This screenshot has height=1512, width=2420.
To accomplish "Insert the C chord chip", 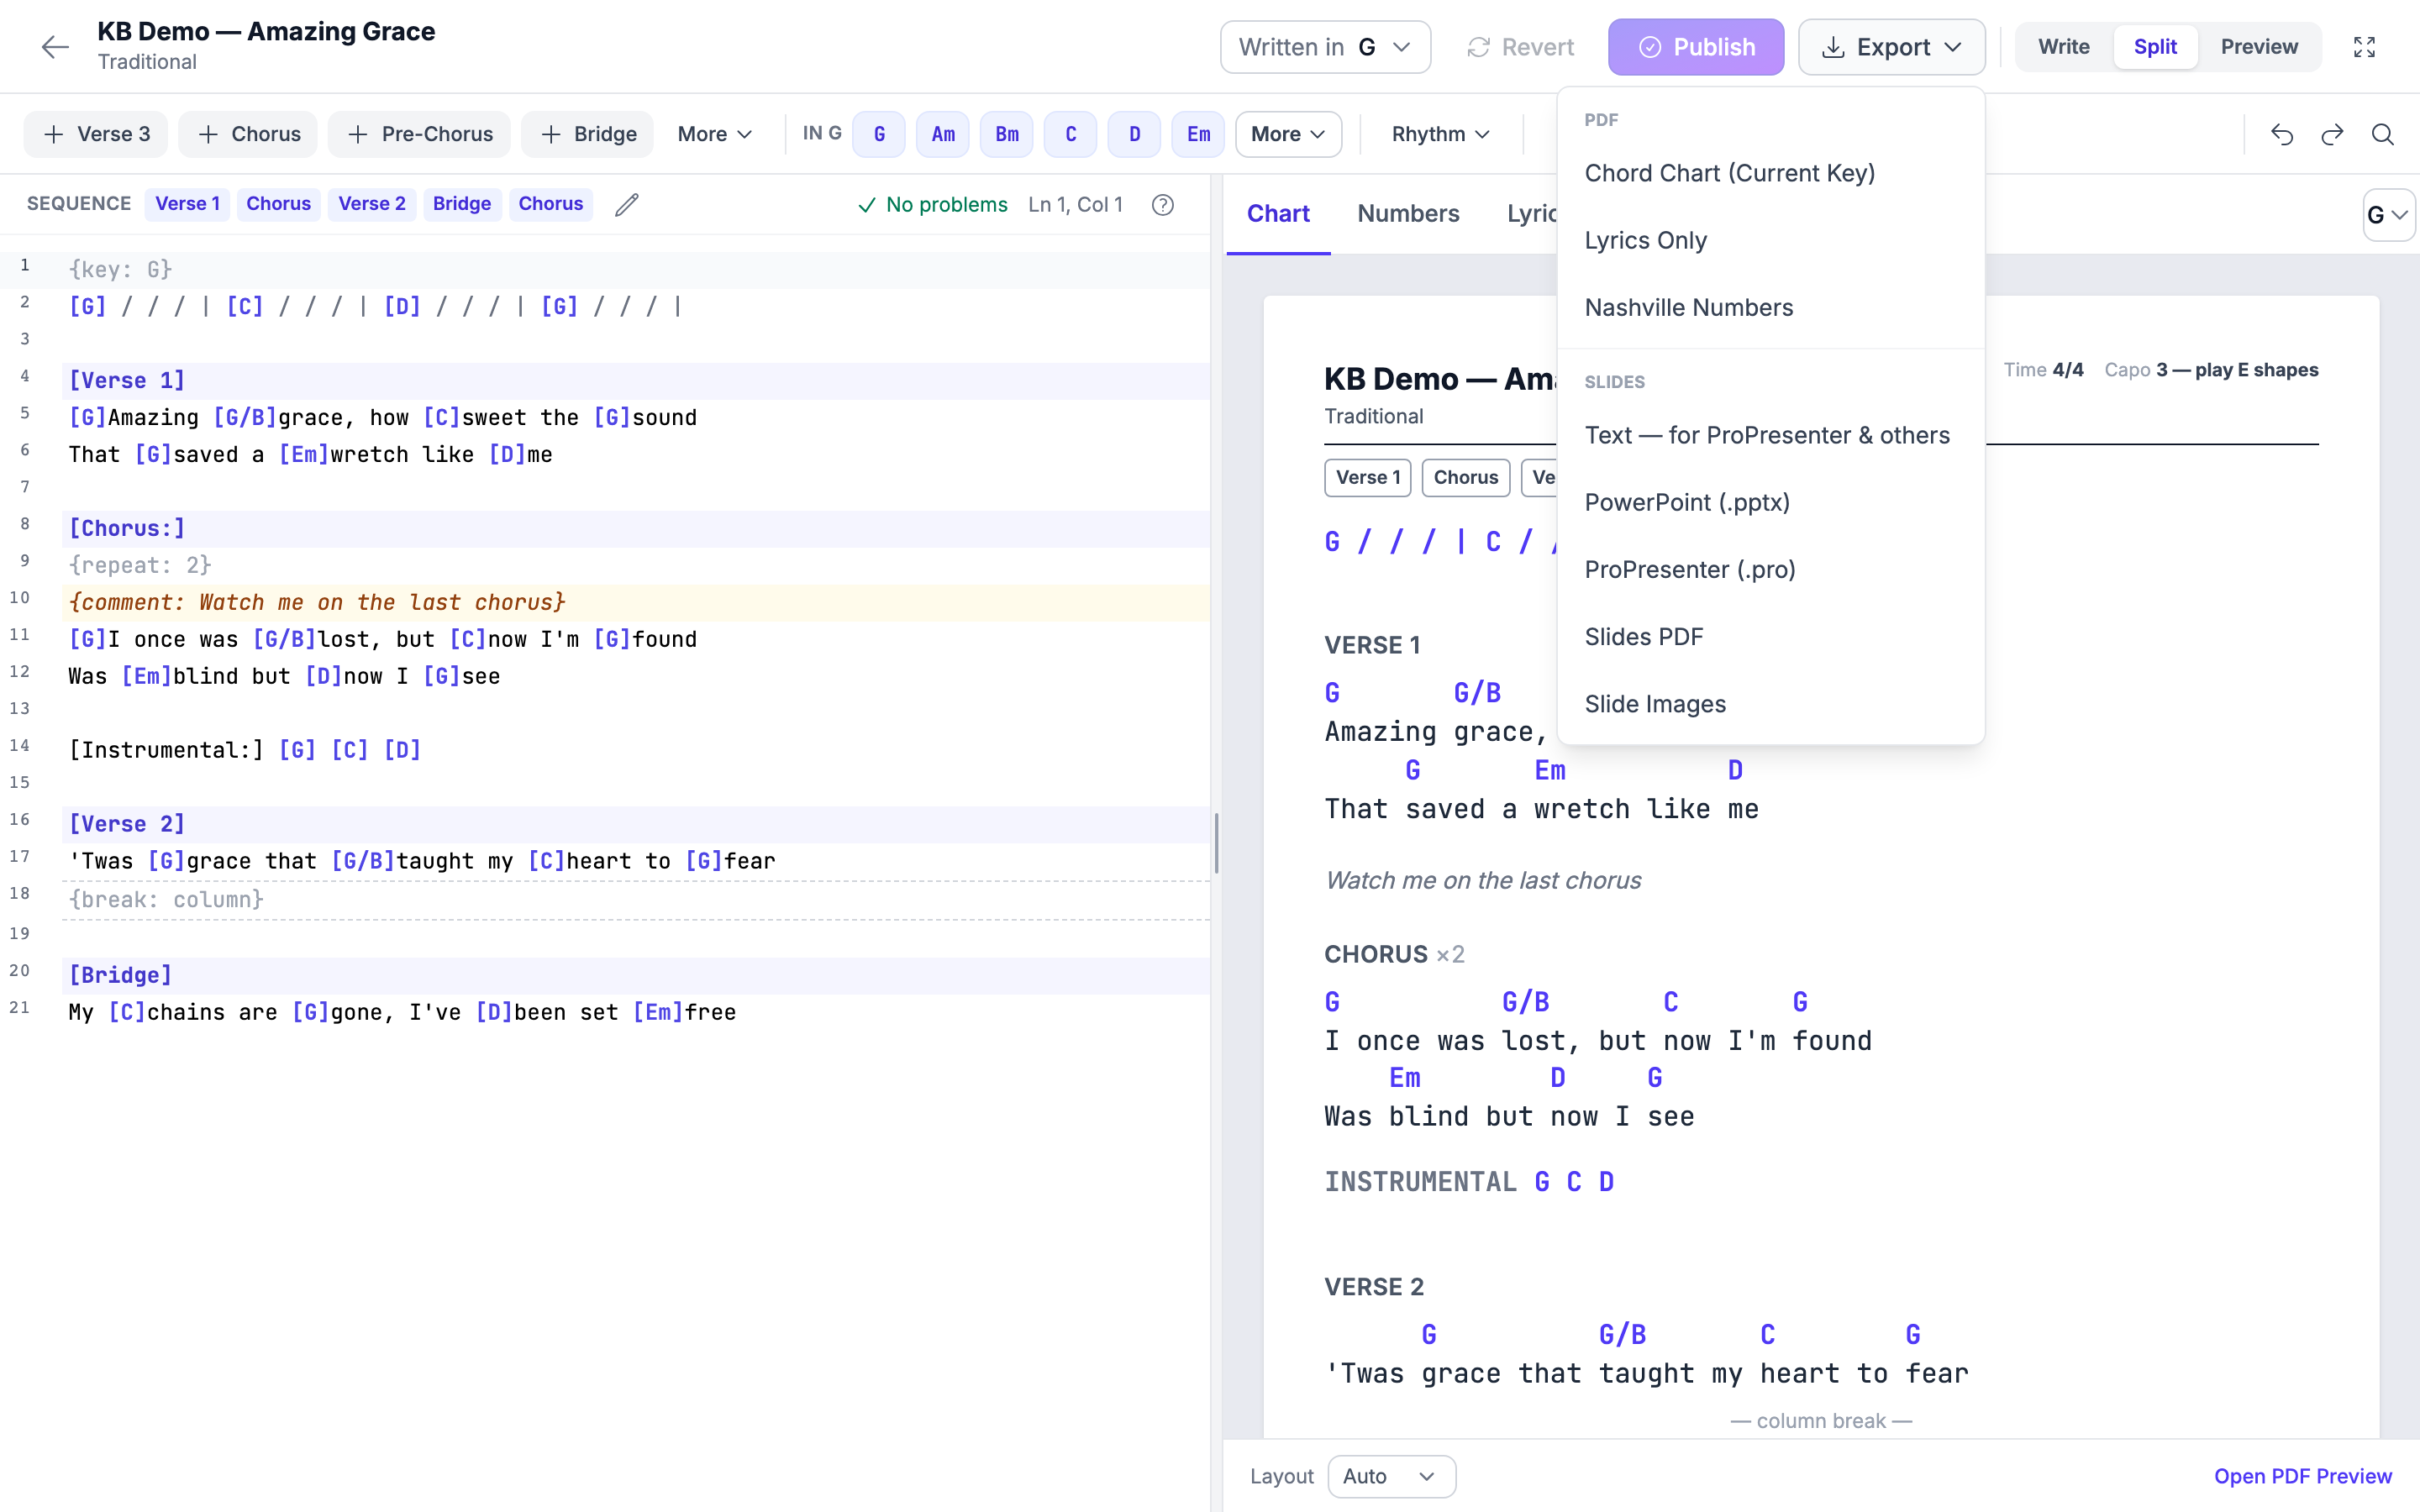I will 1071,134.
